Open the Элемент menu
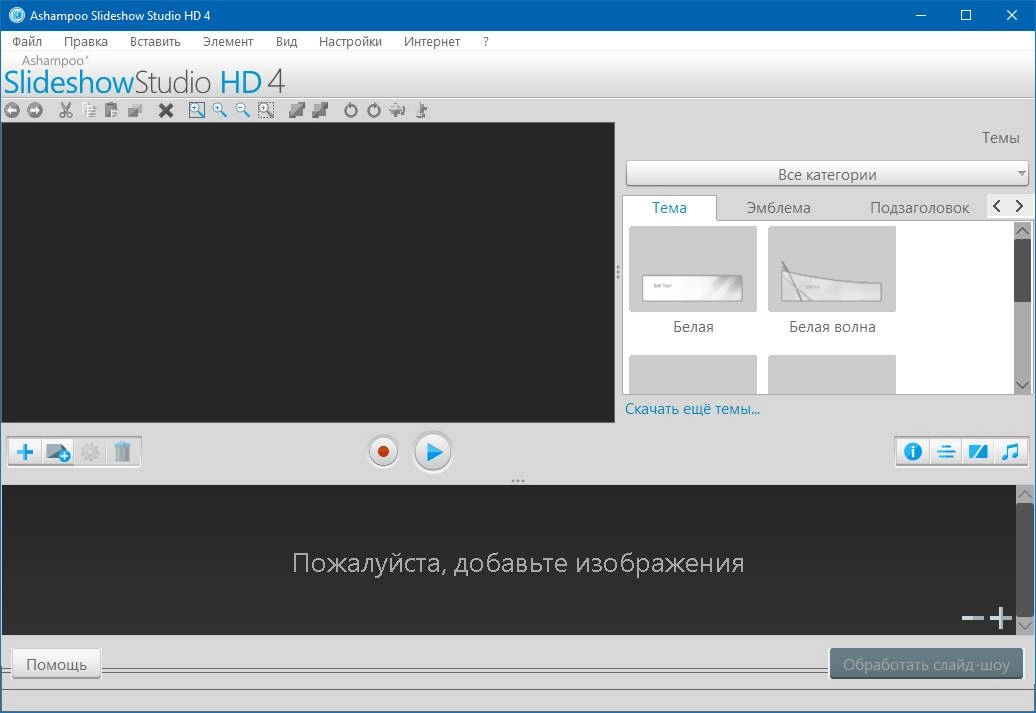Screen dimensions: 1036x713 [228, 41]
